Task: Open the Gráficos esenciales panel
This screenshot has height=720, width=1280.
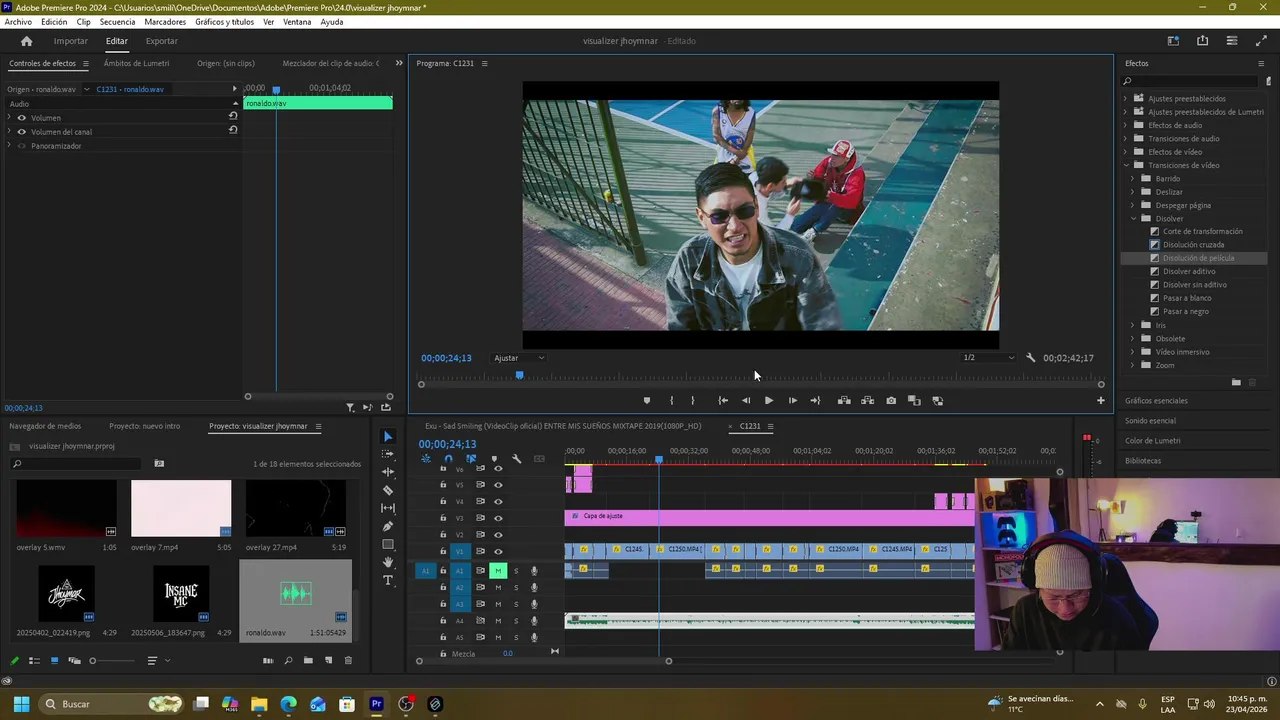Action: click(1156, 400)
